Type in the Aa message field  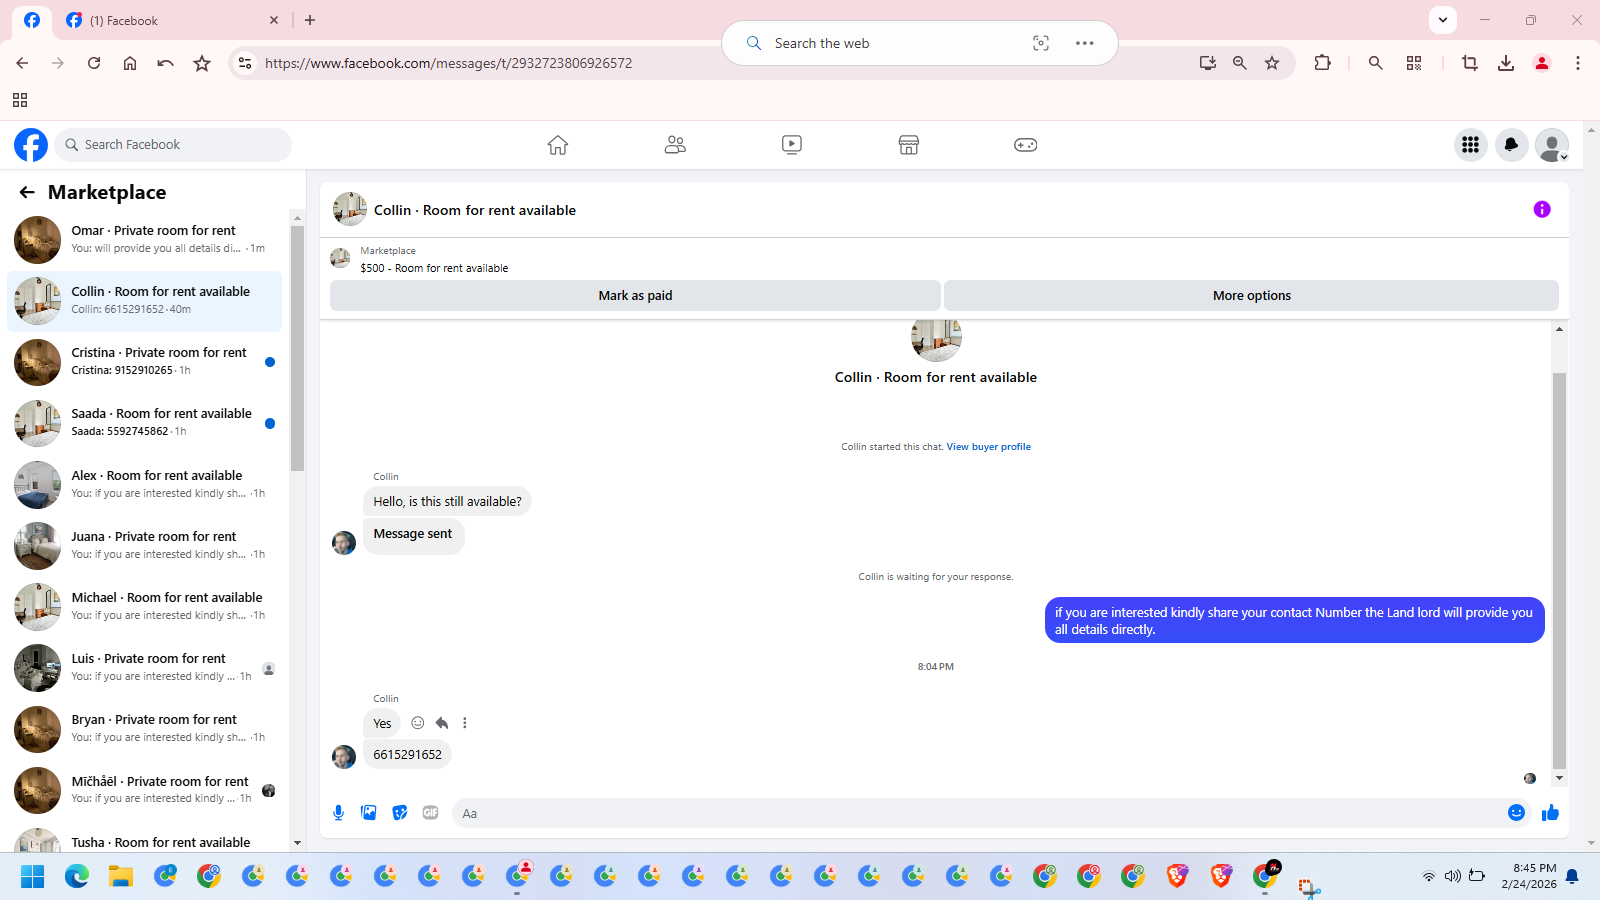coord(980,813)
